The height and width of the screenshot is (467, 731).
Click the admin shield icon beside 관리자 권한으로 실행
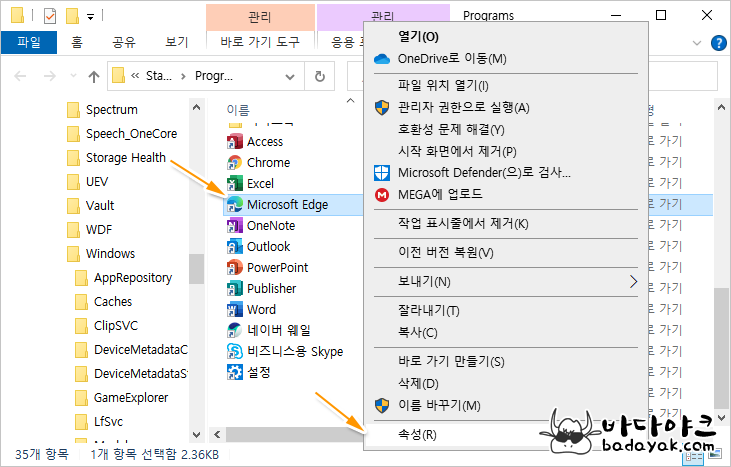(x=382, y=108)
